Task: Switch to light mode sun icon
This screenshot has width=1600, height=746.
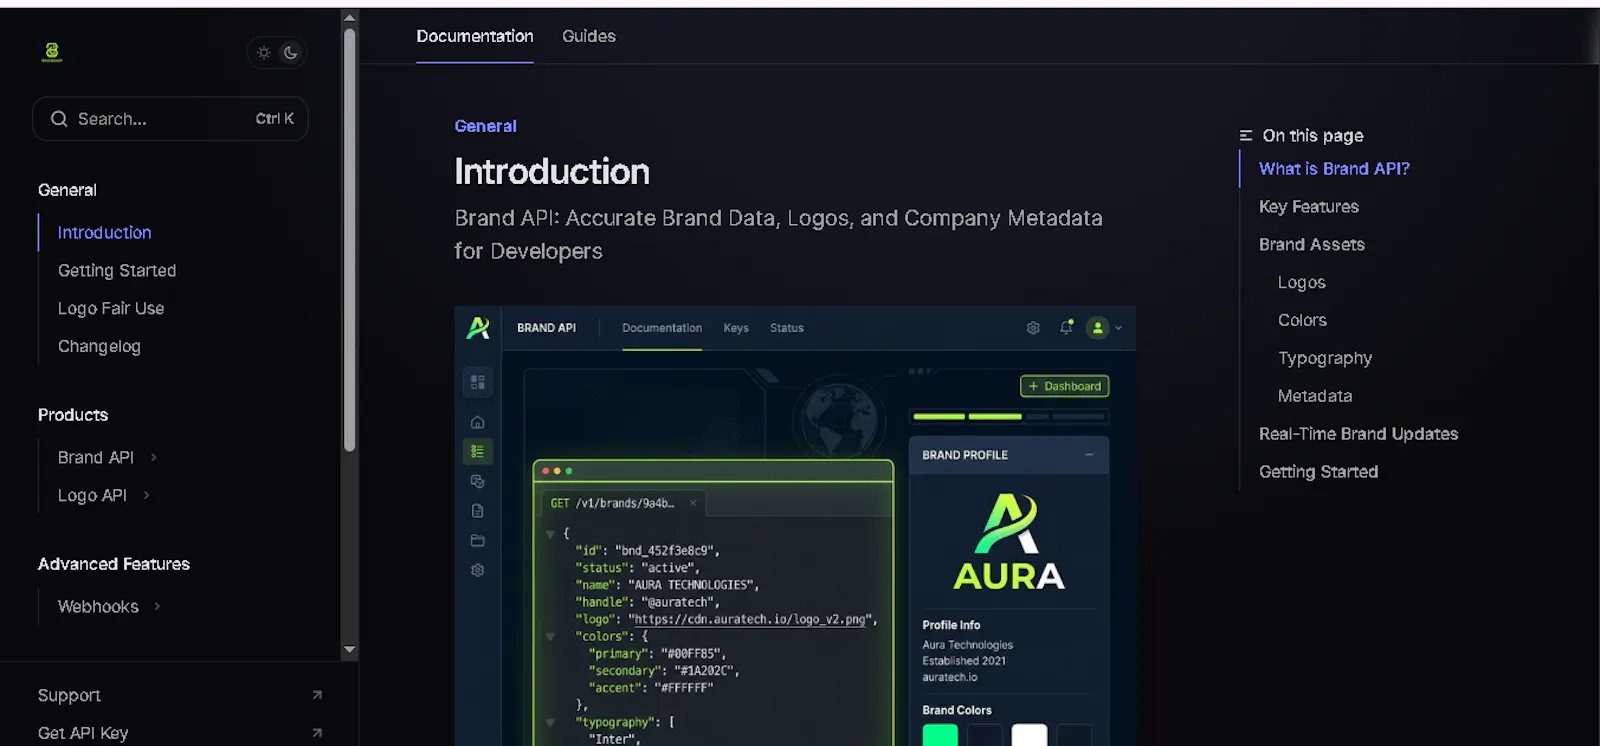Action: [264, 53]
